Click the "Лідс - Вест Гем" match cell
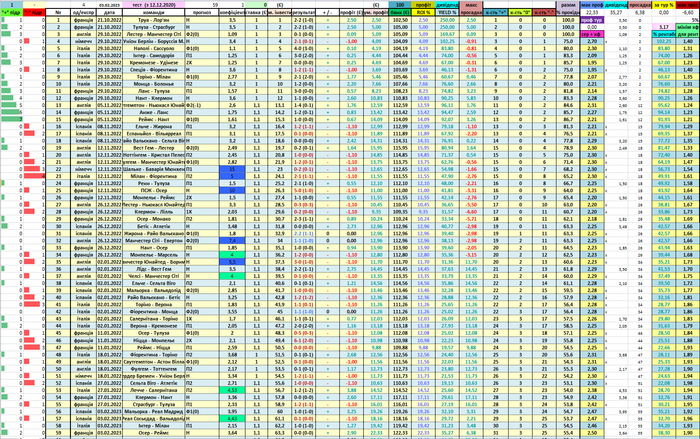The image size is (700, 439). coord(154,269)
